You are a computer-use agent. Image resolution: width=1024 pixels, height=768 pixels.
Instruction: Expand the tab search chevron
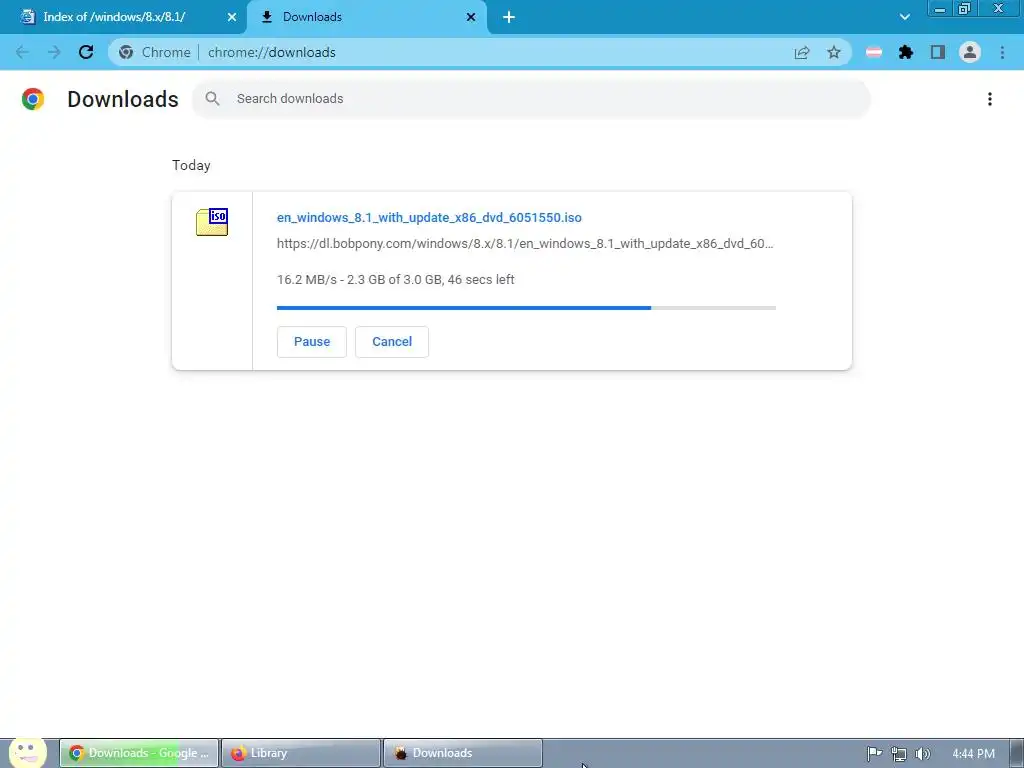[x=904, y=17]
